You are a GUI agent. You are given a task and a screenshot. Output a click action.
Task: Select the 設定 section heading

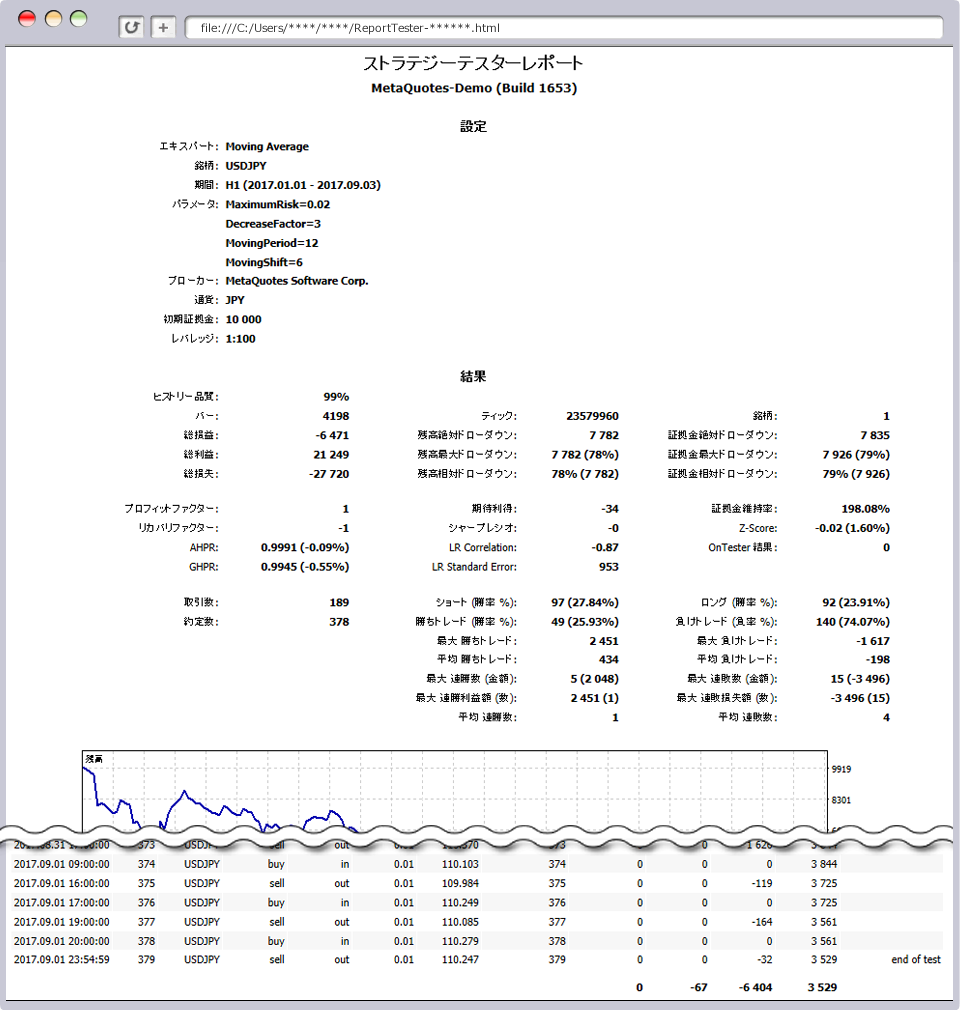[x=473, y=126]
